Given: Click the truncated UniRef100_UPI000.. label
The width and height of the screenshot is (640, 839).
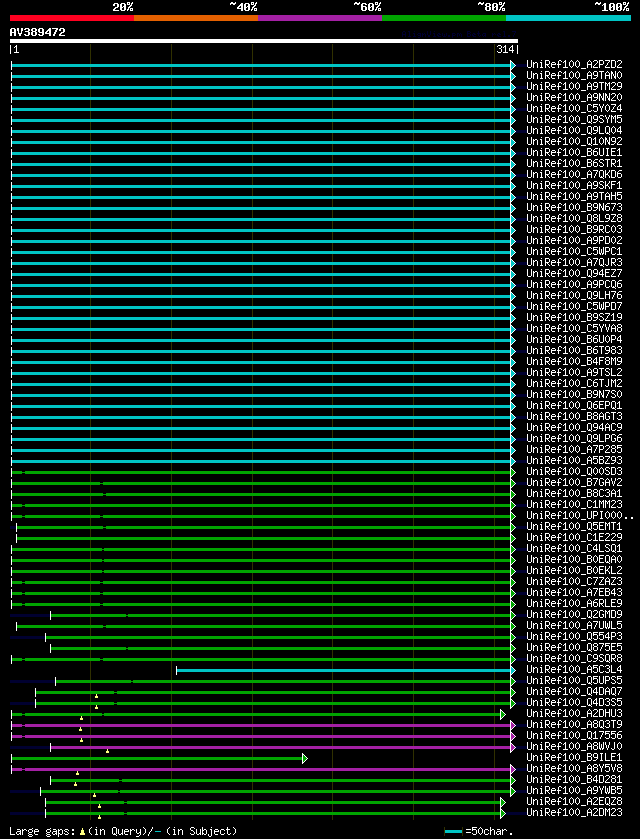Looking at the screenshot, I should click(580, 516).
